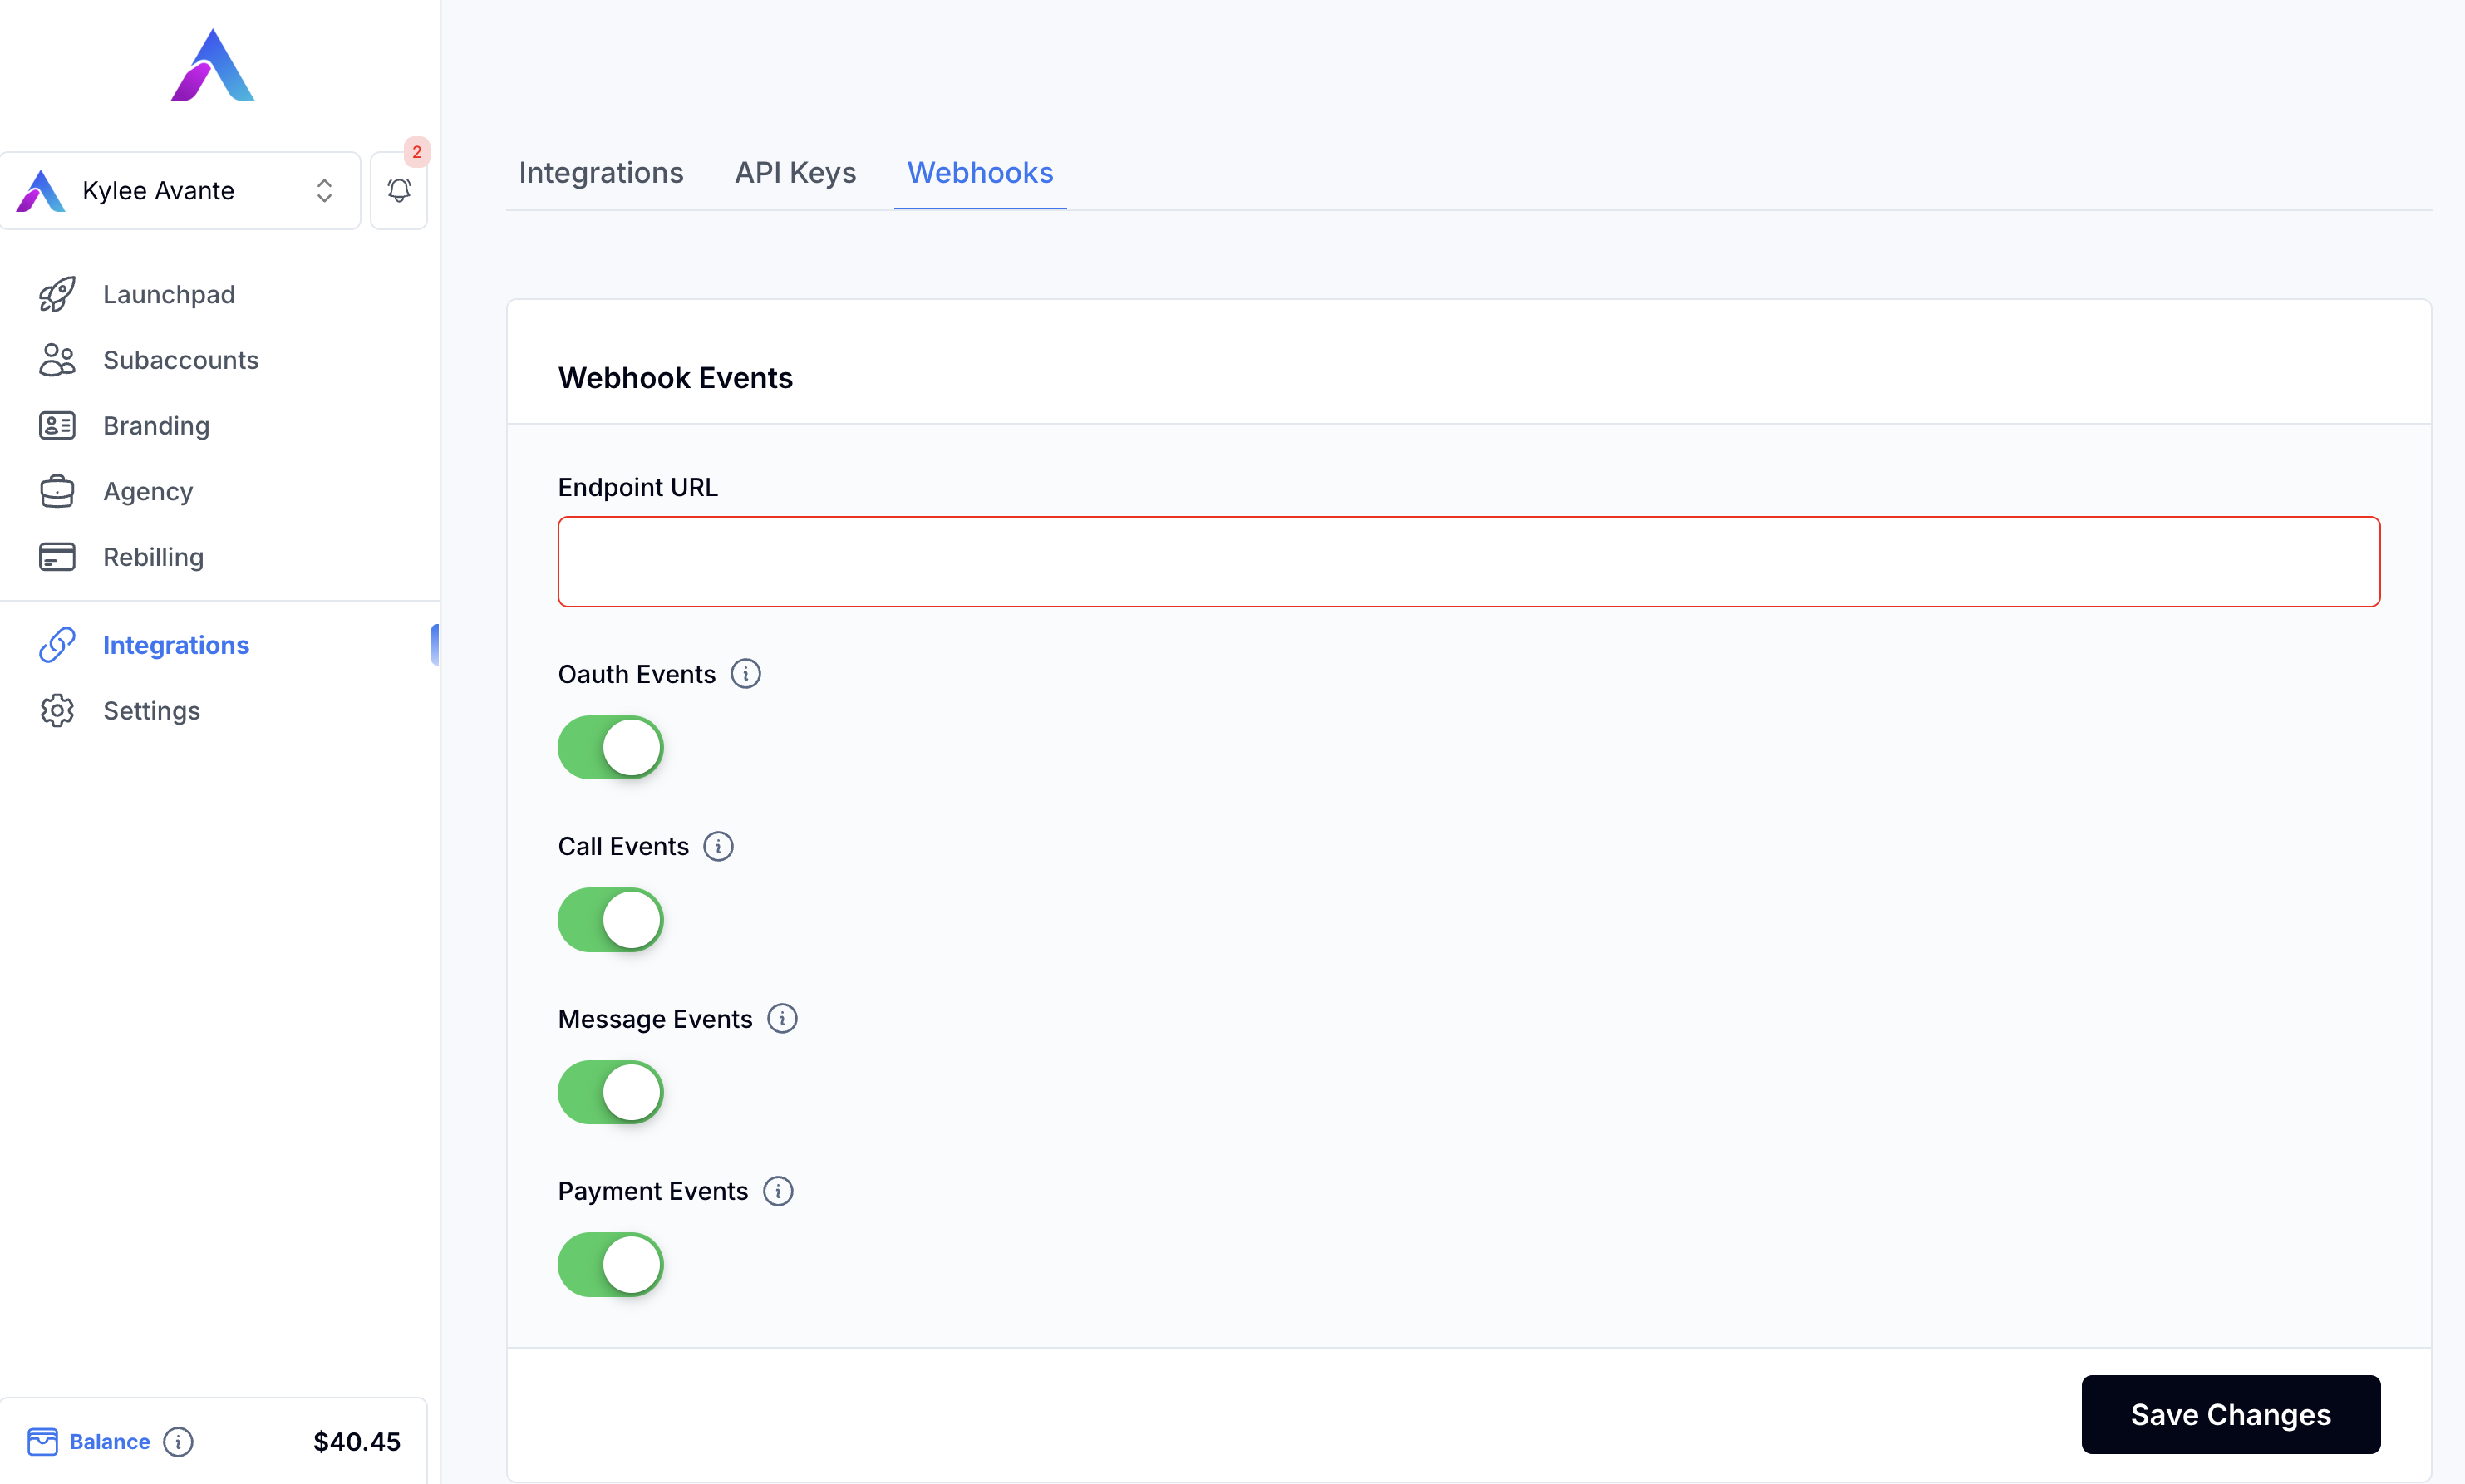Disable the Oauth Events toggle
Screen dimensions: 2465x1484
click(610, 747)
